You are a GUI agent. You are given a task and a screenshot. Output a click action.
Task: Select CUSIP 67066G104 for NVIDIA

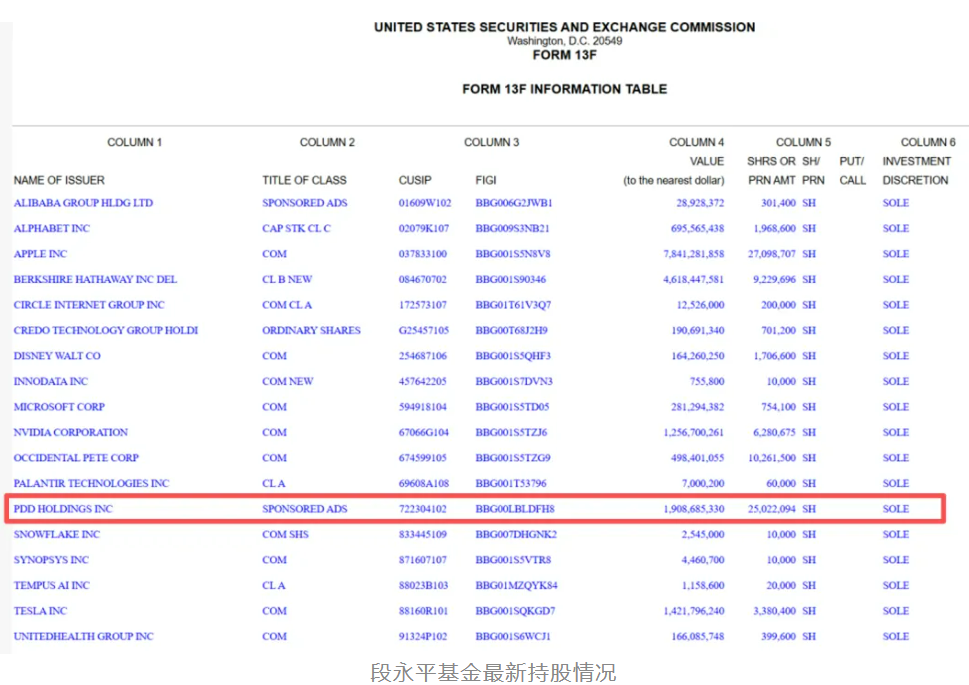pos(424,432)
